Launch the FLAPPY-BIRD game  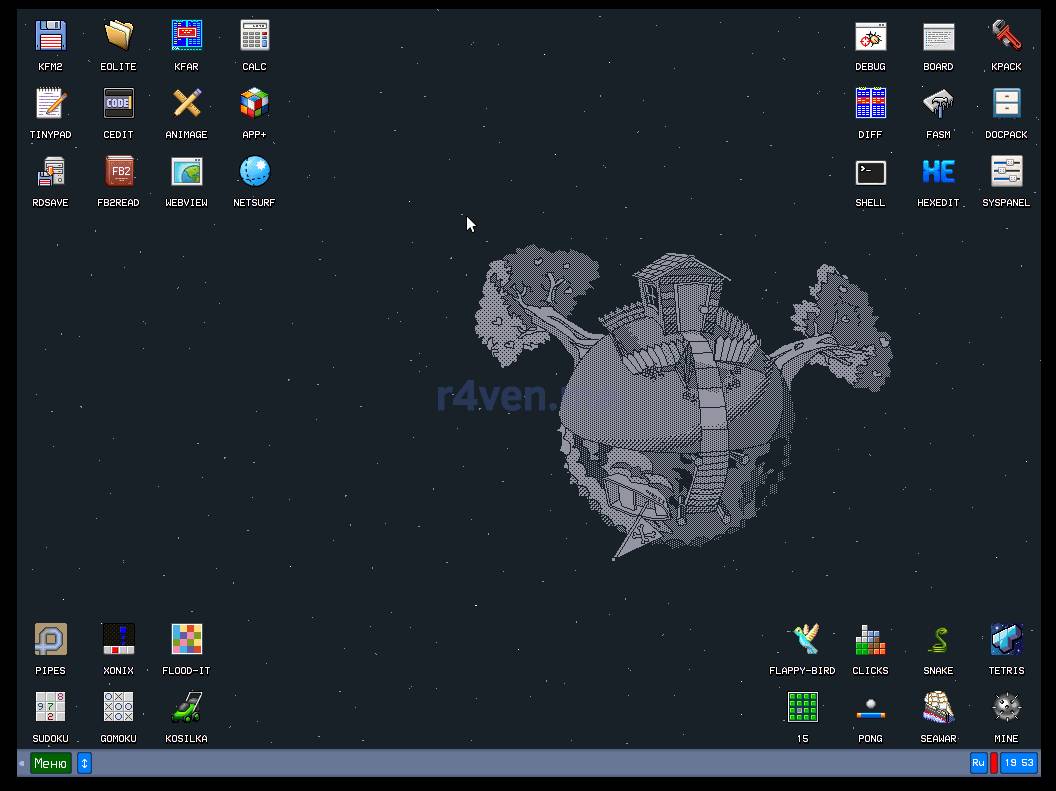click(x=802, y=640)
